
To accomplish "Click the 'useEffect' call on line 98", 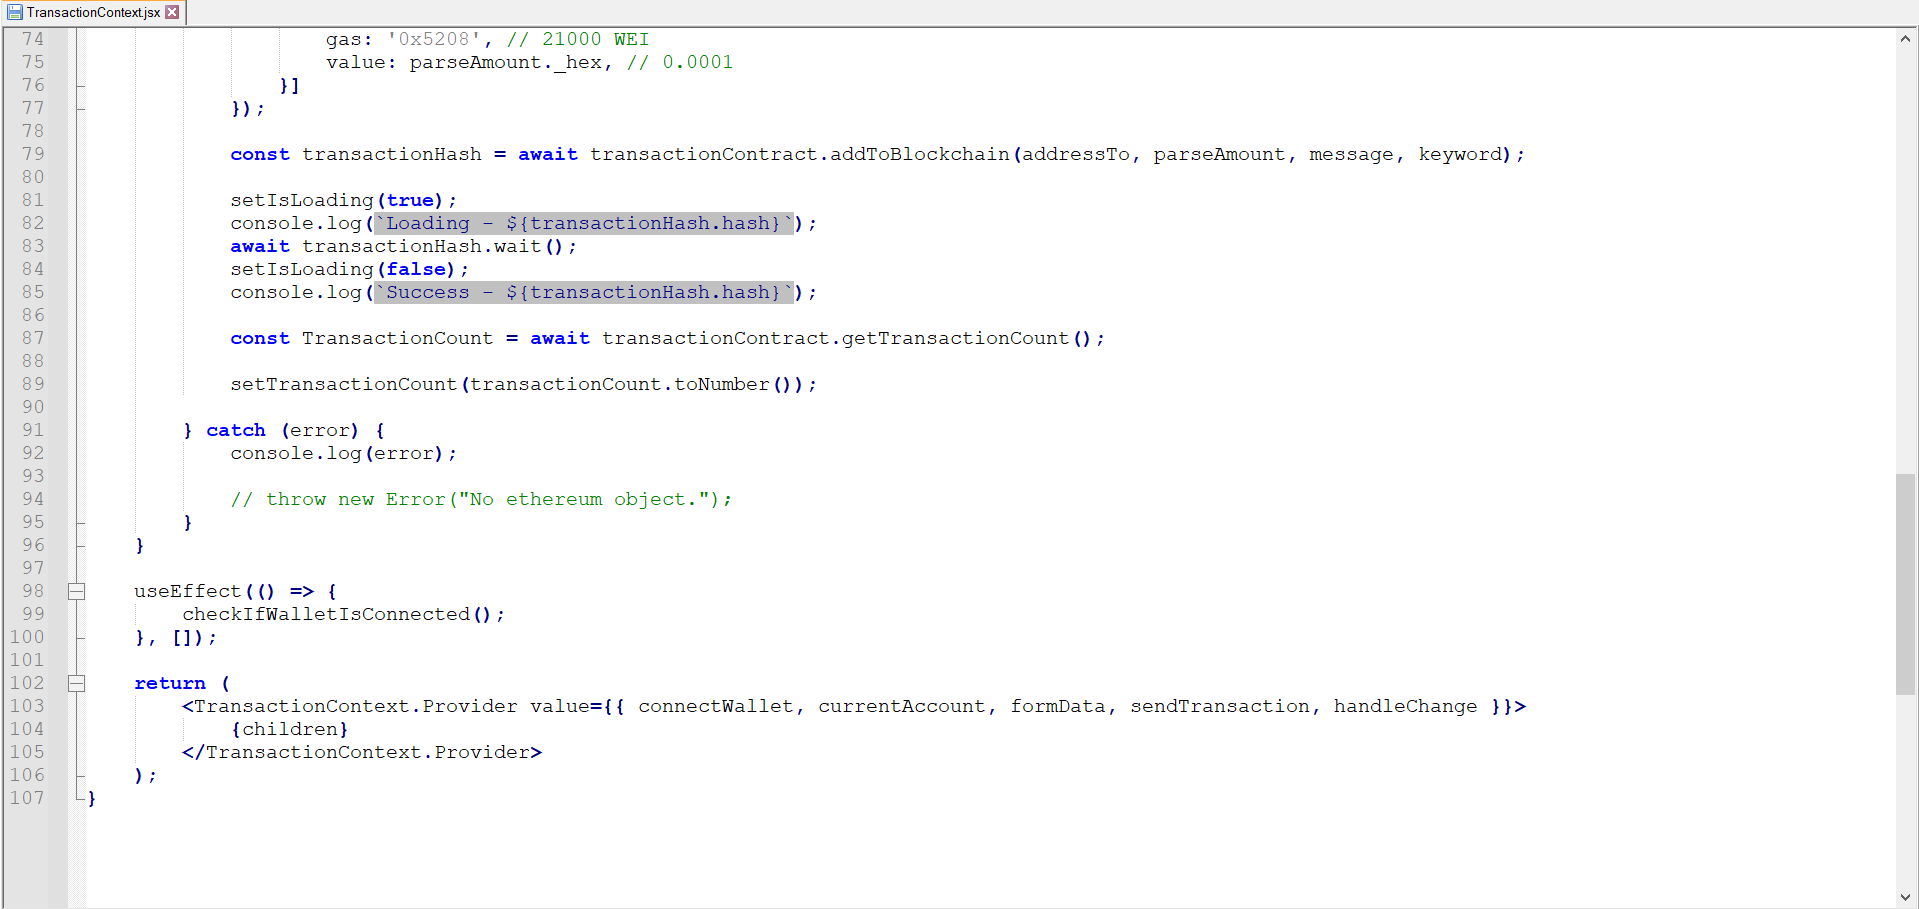I will tap(188, 591).
